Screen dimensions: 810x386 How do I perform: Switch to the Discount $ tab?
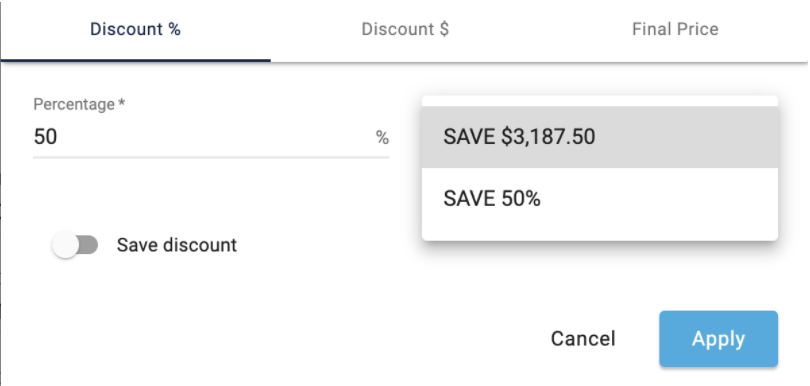click(405, 29)
